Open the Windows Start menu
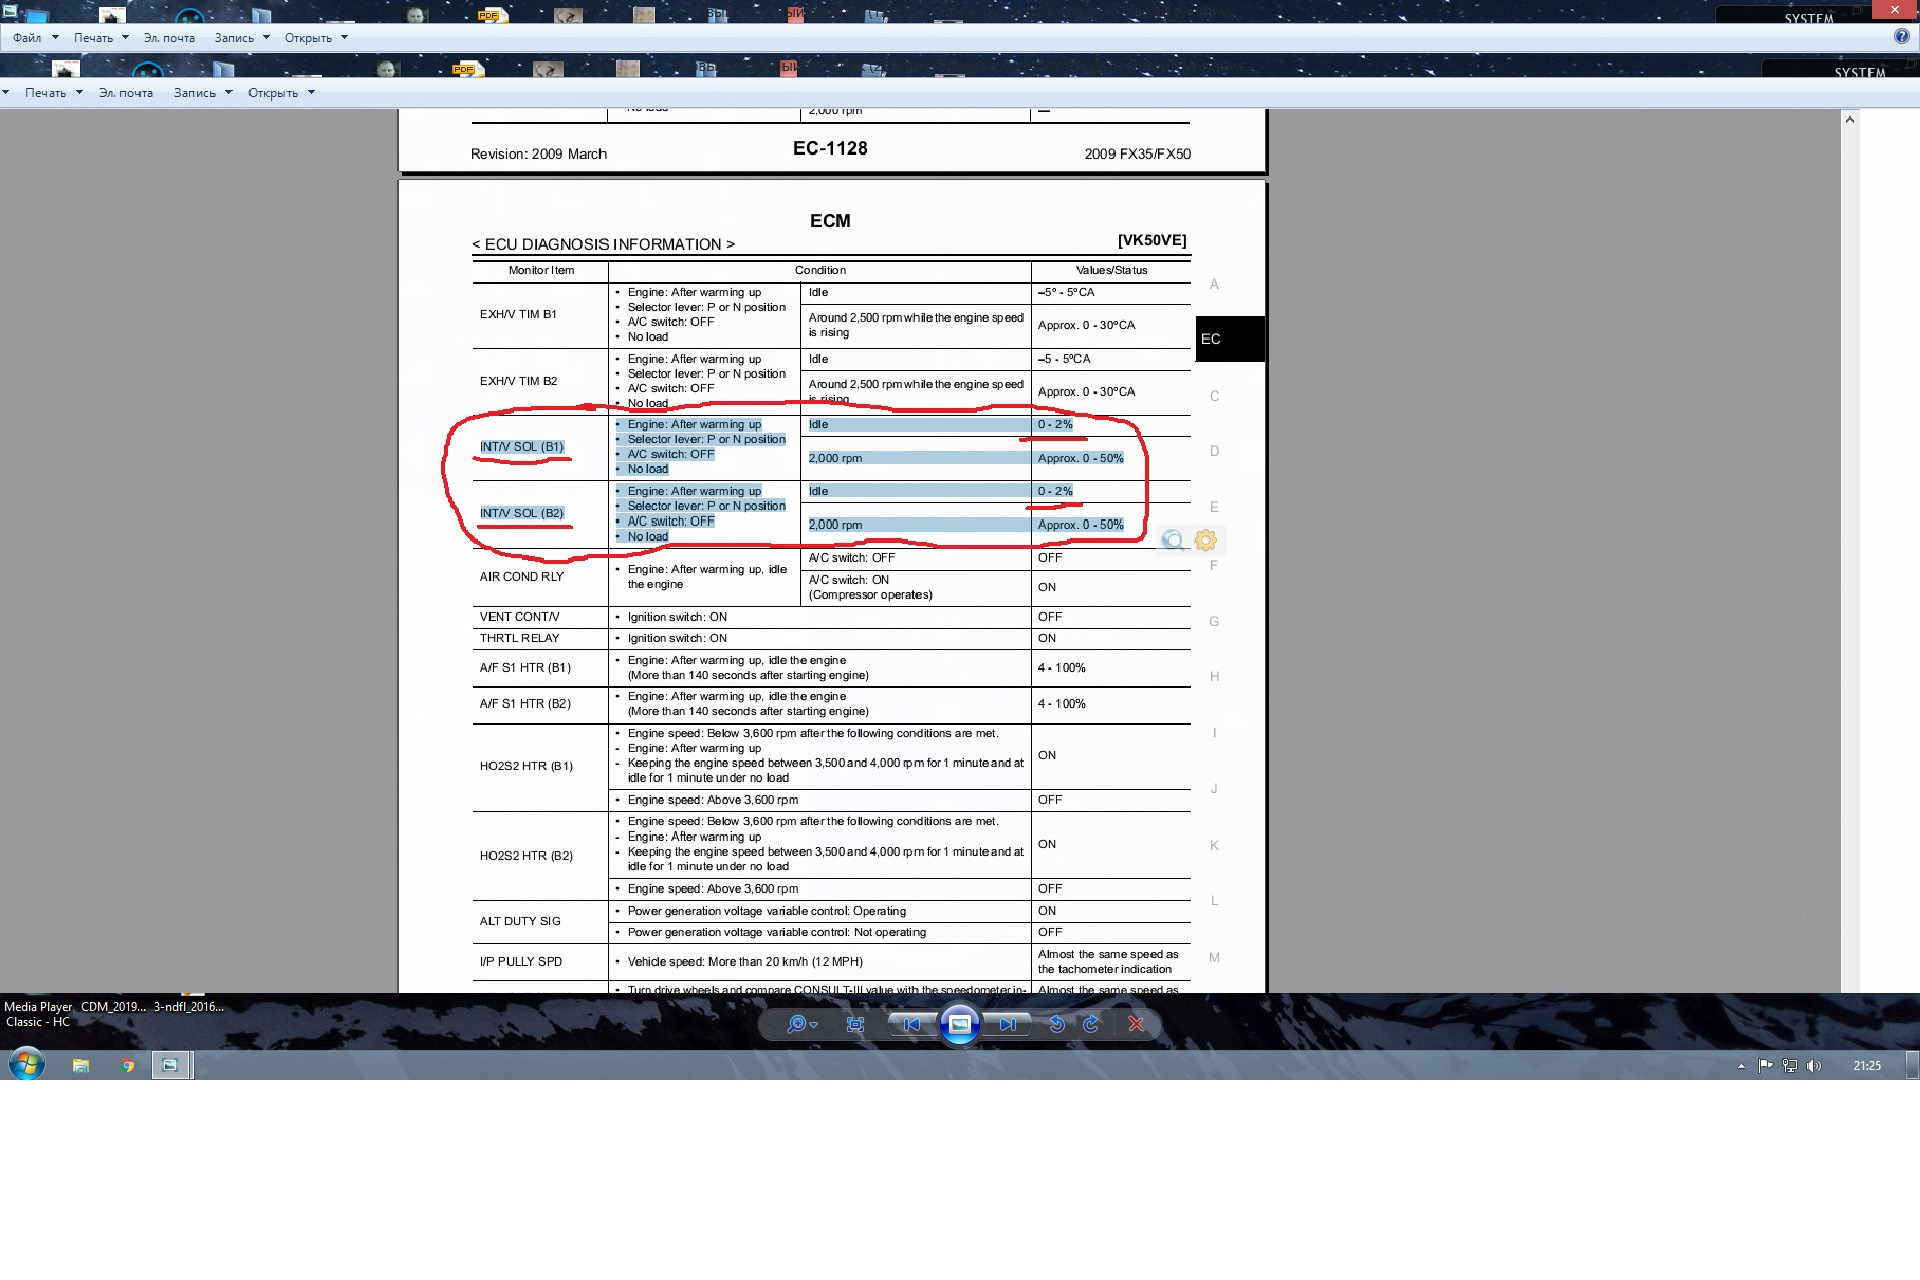Screen dimensions: 1920x1280 coord(27,1064)
